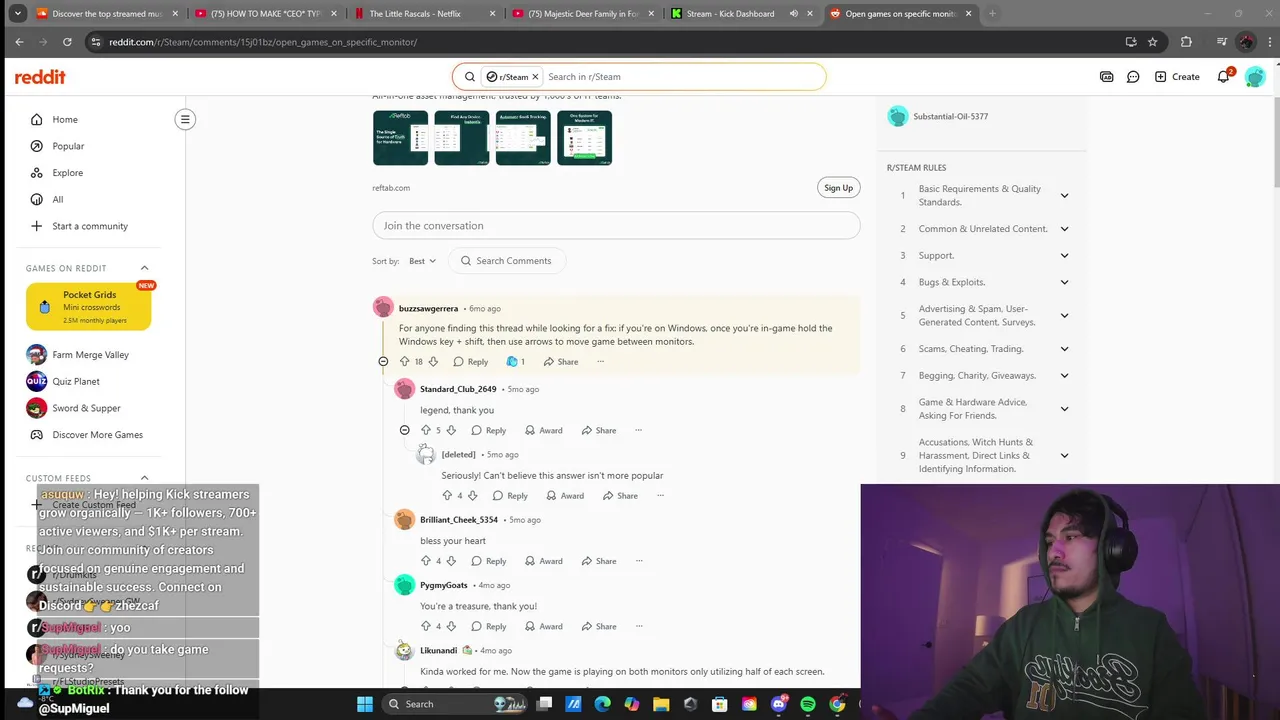Click the Windows Start button
This screenshot has height=720, width=1280.
[365, 704]
